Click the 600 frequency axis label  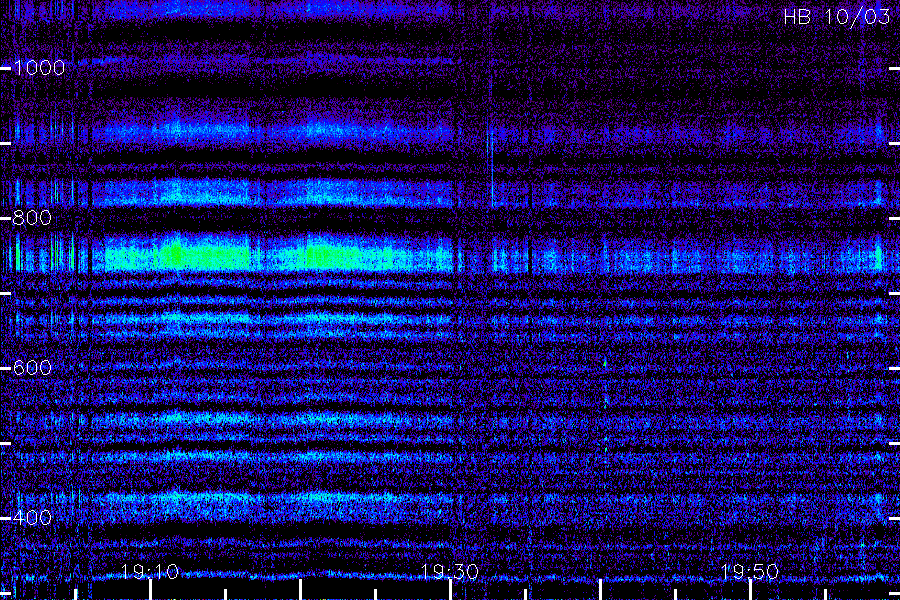coord(32,367)
